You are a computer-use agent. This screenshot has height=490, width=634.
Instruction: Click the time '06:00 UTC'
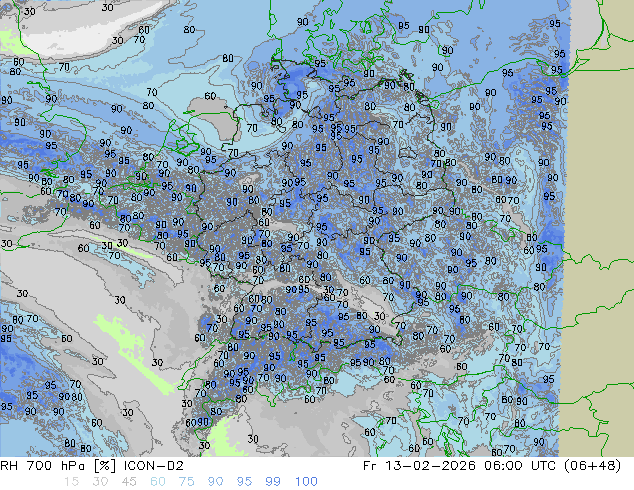pyautogui.click(x=520, y=466)
